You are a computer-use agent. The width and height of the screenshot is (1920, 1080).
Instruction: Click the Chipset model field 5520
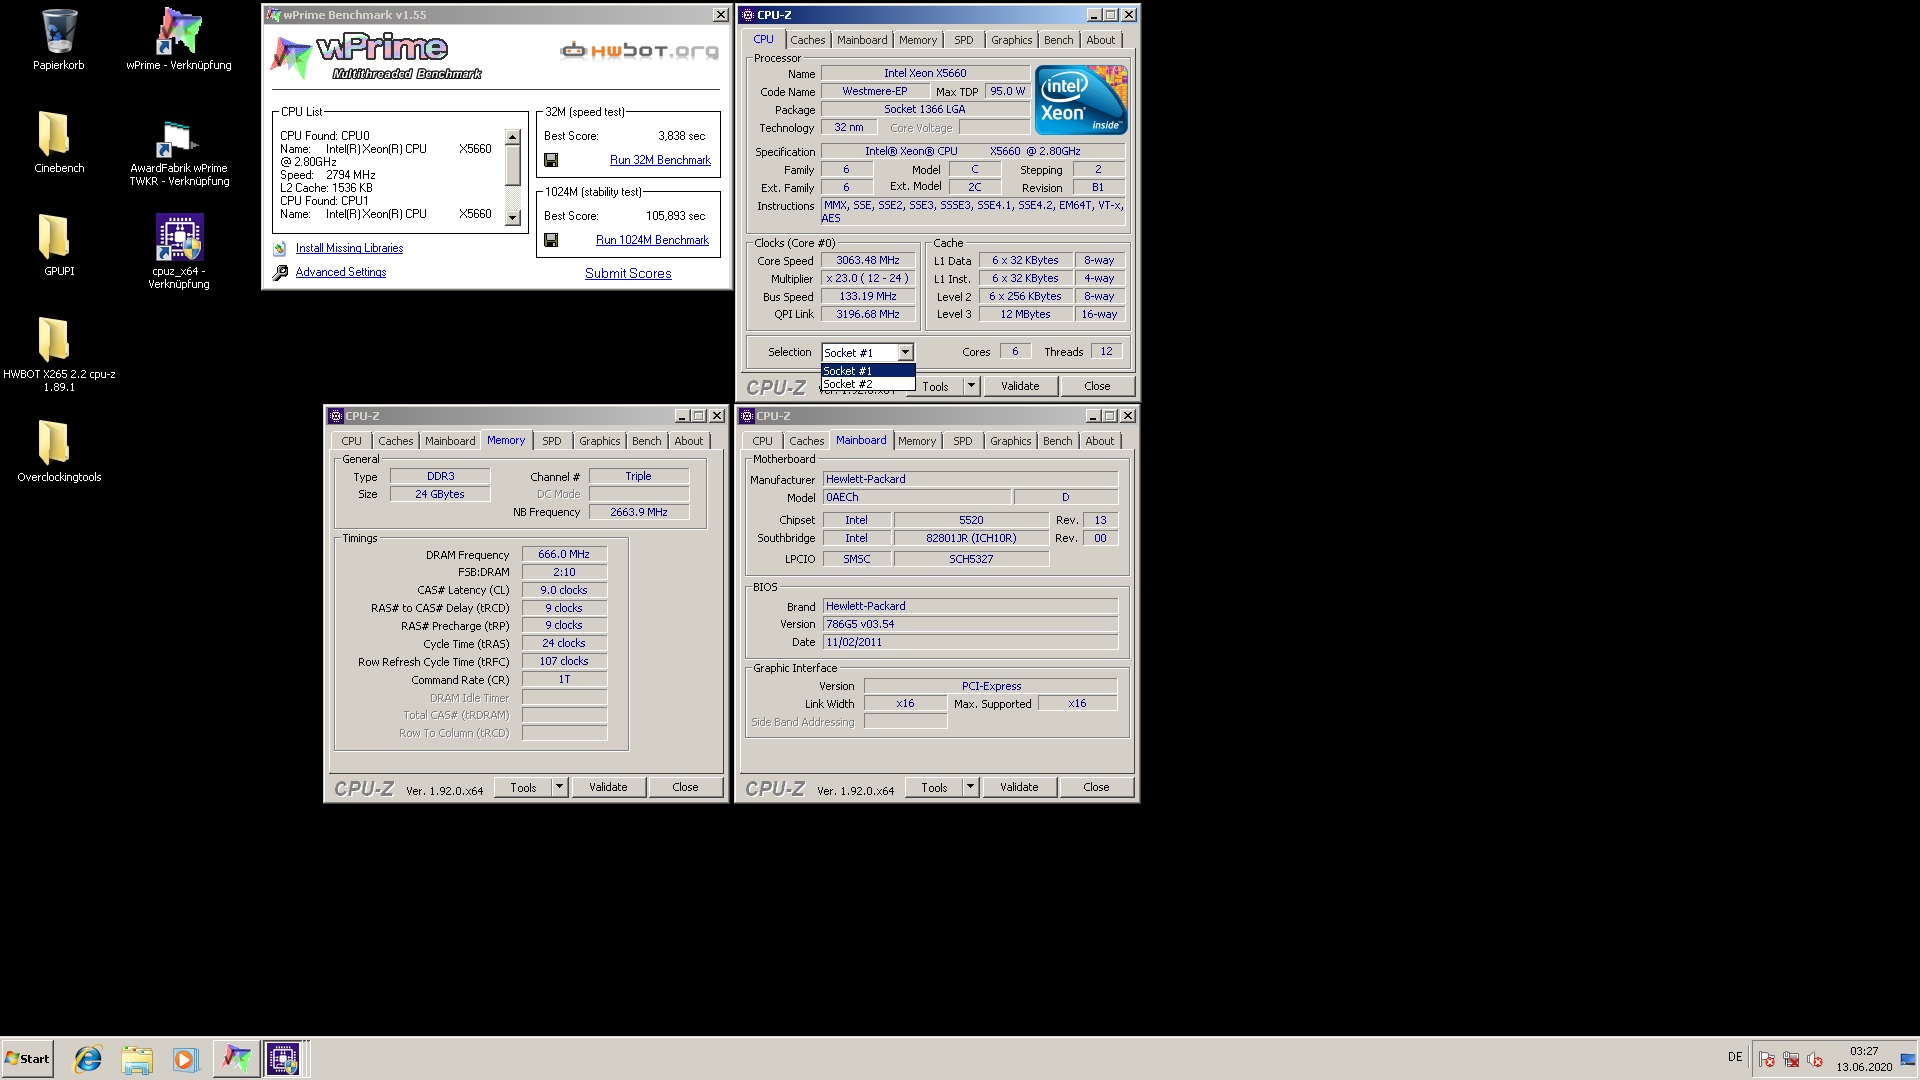pos(971,520)
